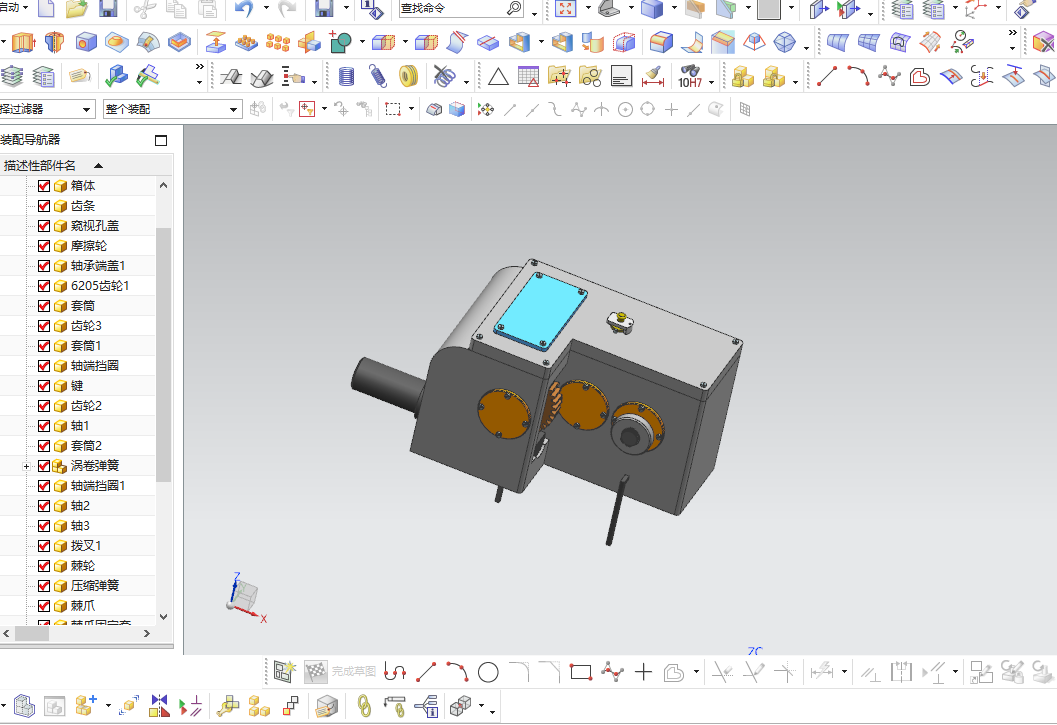Toggle visibility checkbox for 窥视孔盖
This screenshot has height=725, width=1057.
click(44, 226)
